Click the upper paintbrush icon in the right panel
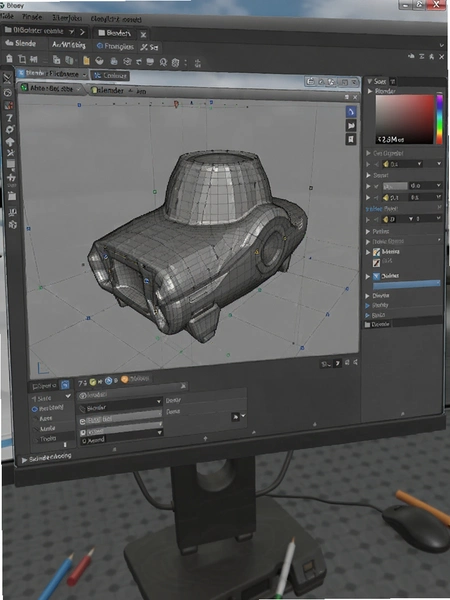Image resolution: width=450 pixels, height=600 pixels. click(x=377, y=252)
